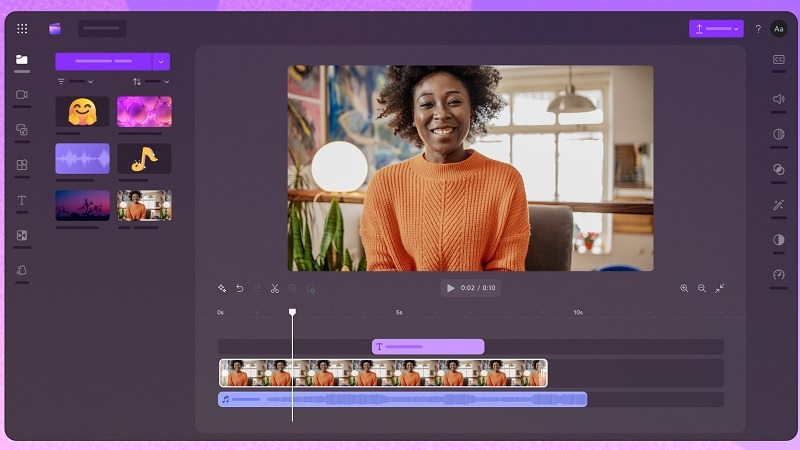Open the media filter dropdown
800x450 pixels.
tap(75, 82)
